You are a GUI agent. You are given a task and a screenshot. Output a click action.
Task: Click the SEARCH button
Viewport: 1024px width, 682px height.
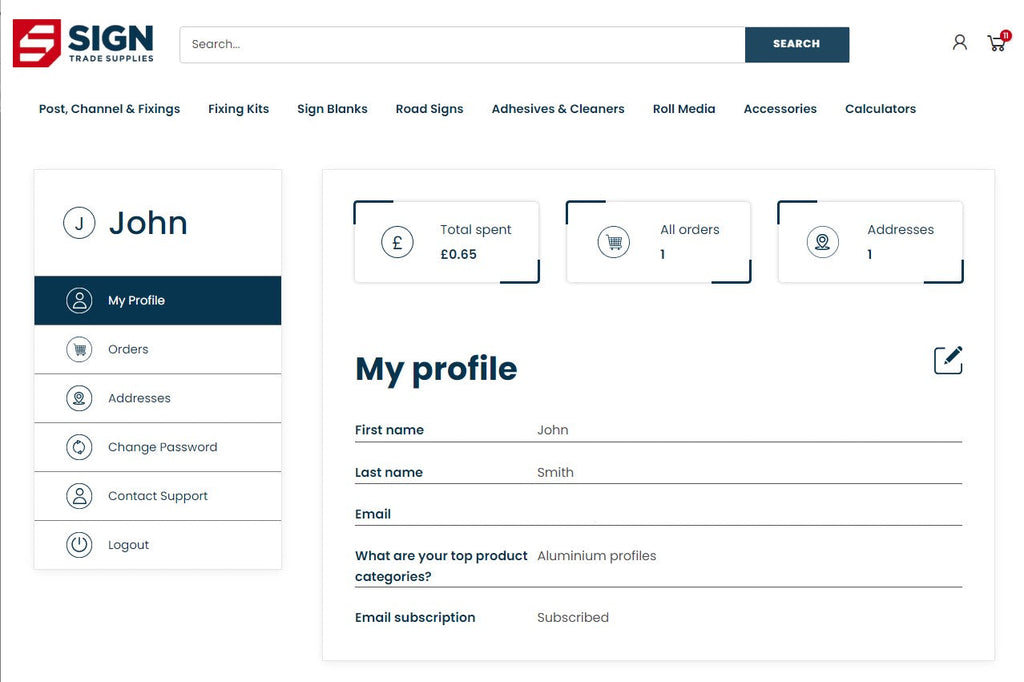point(796,44)
